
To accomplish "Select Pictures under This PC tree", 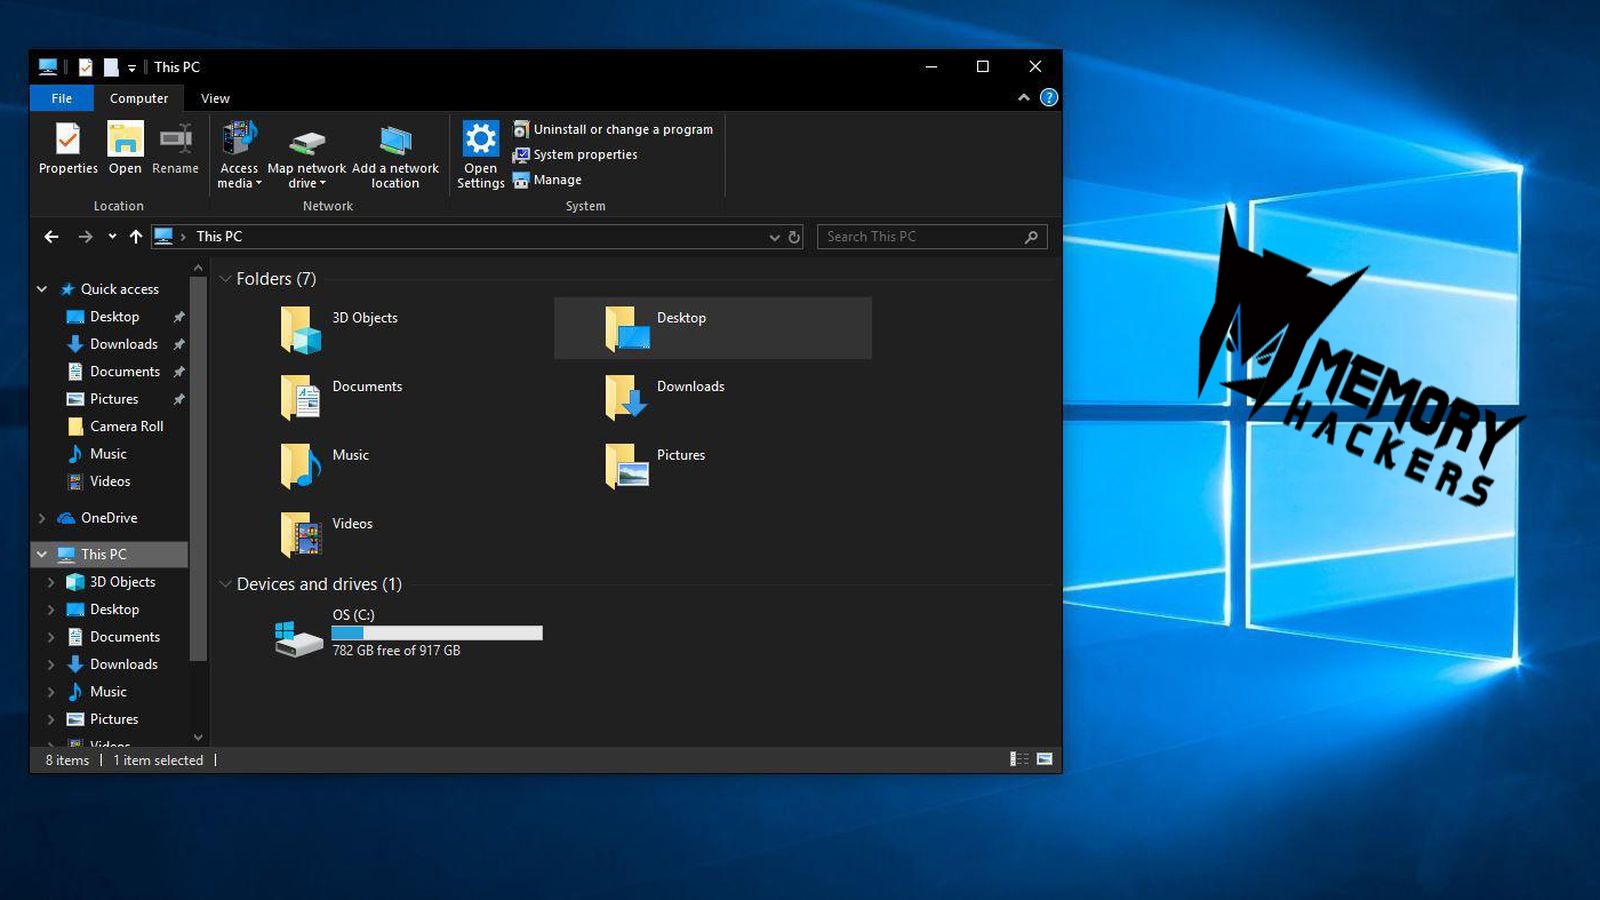I will 114,719.
